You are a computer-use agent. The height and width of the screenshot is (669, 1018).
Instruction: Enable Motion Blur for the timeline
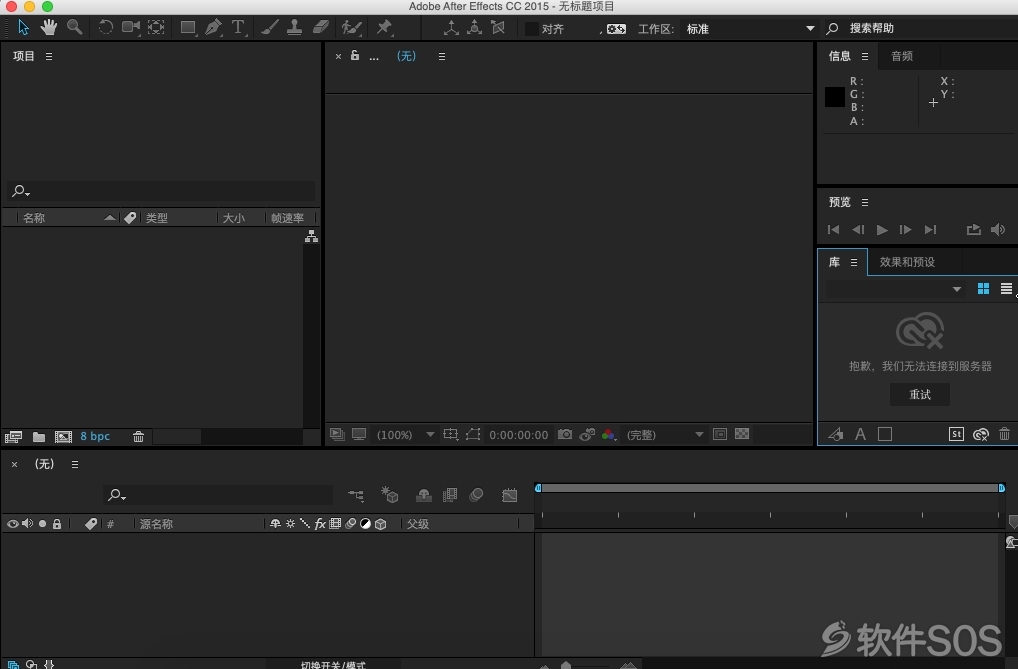click(476, 496)
